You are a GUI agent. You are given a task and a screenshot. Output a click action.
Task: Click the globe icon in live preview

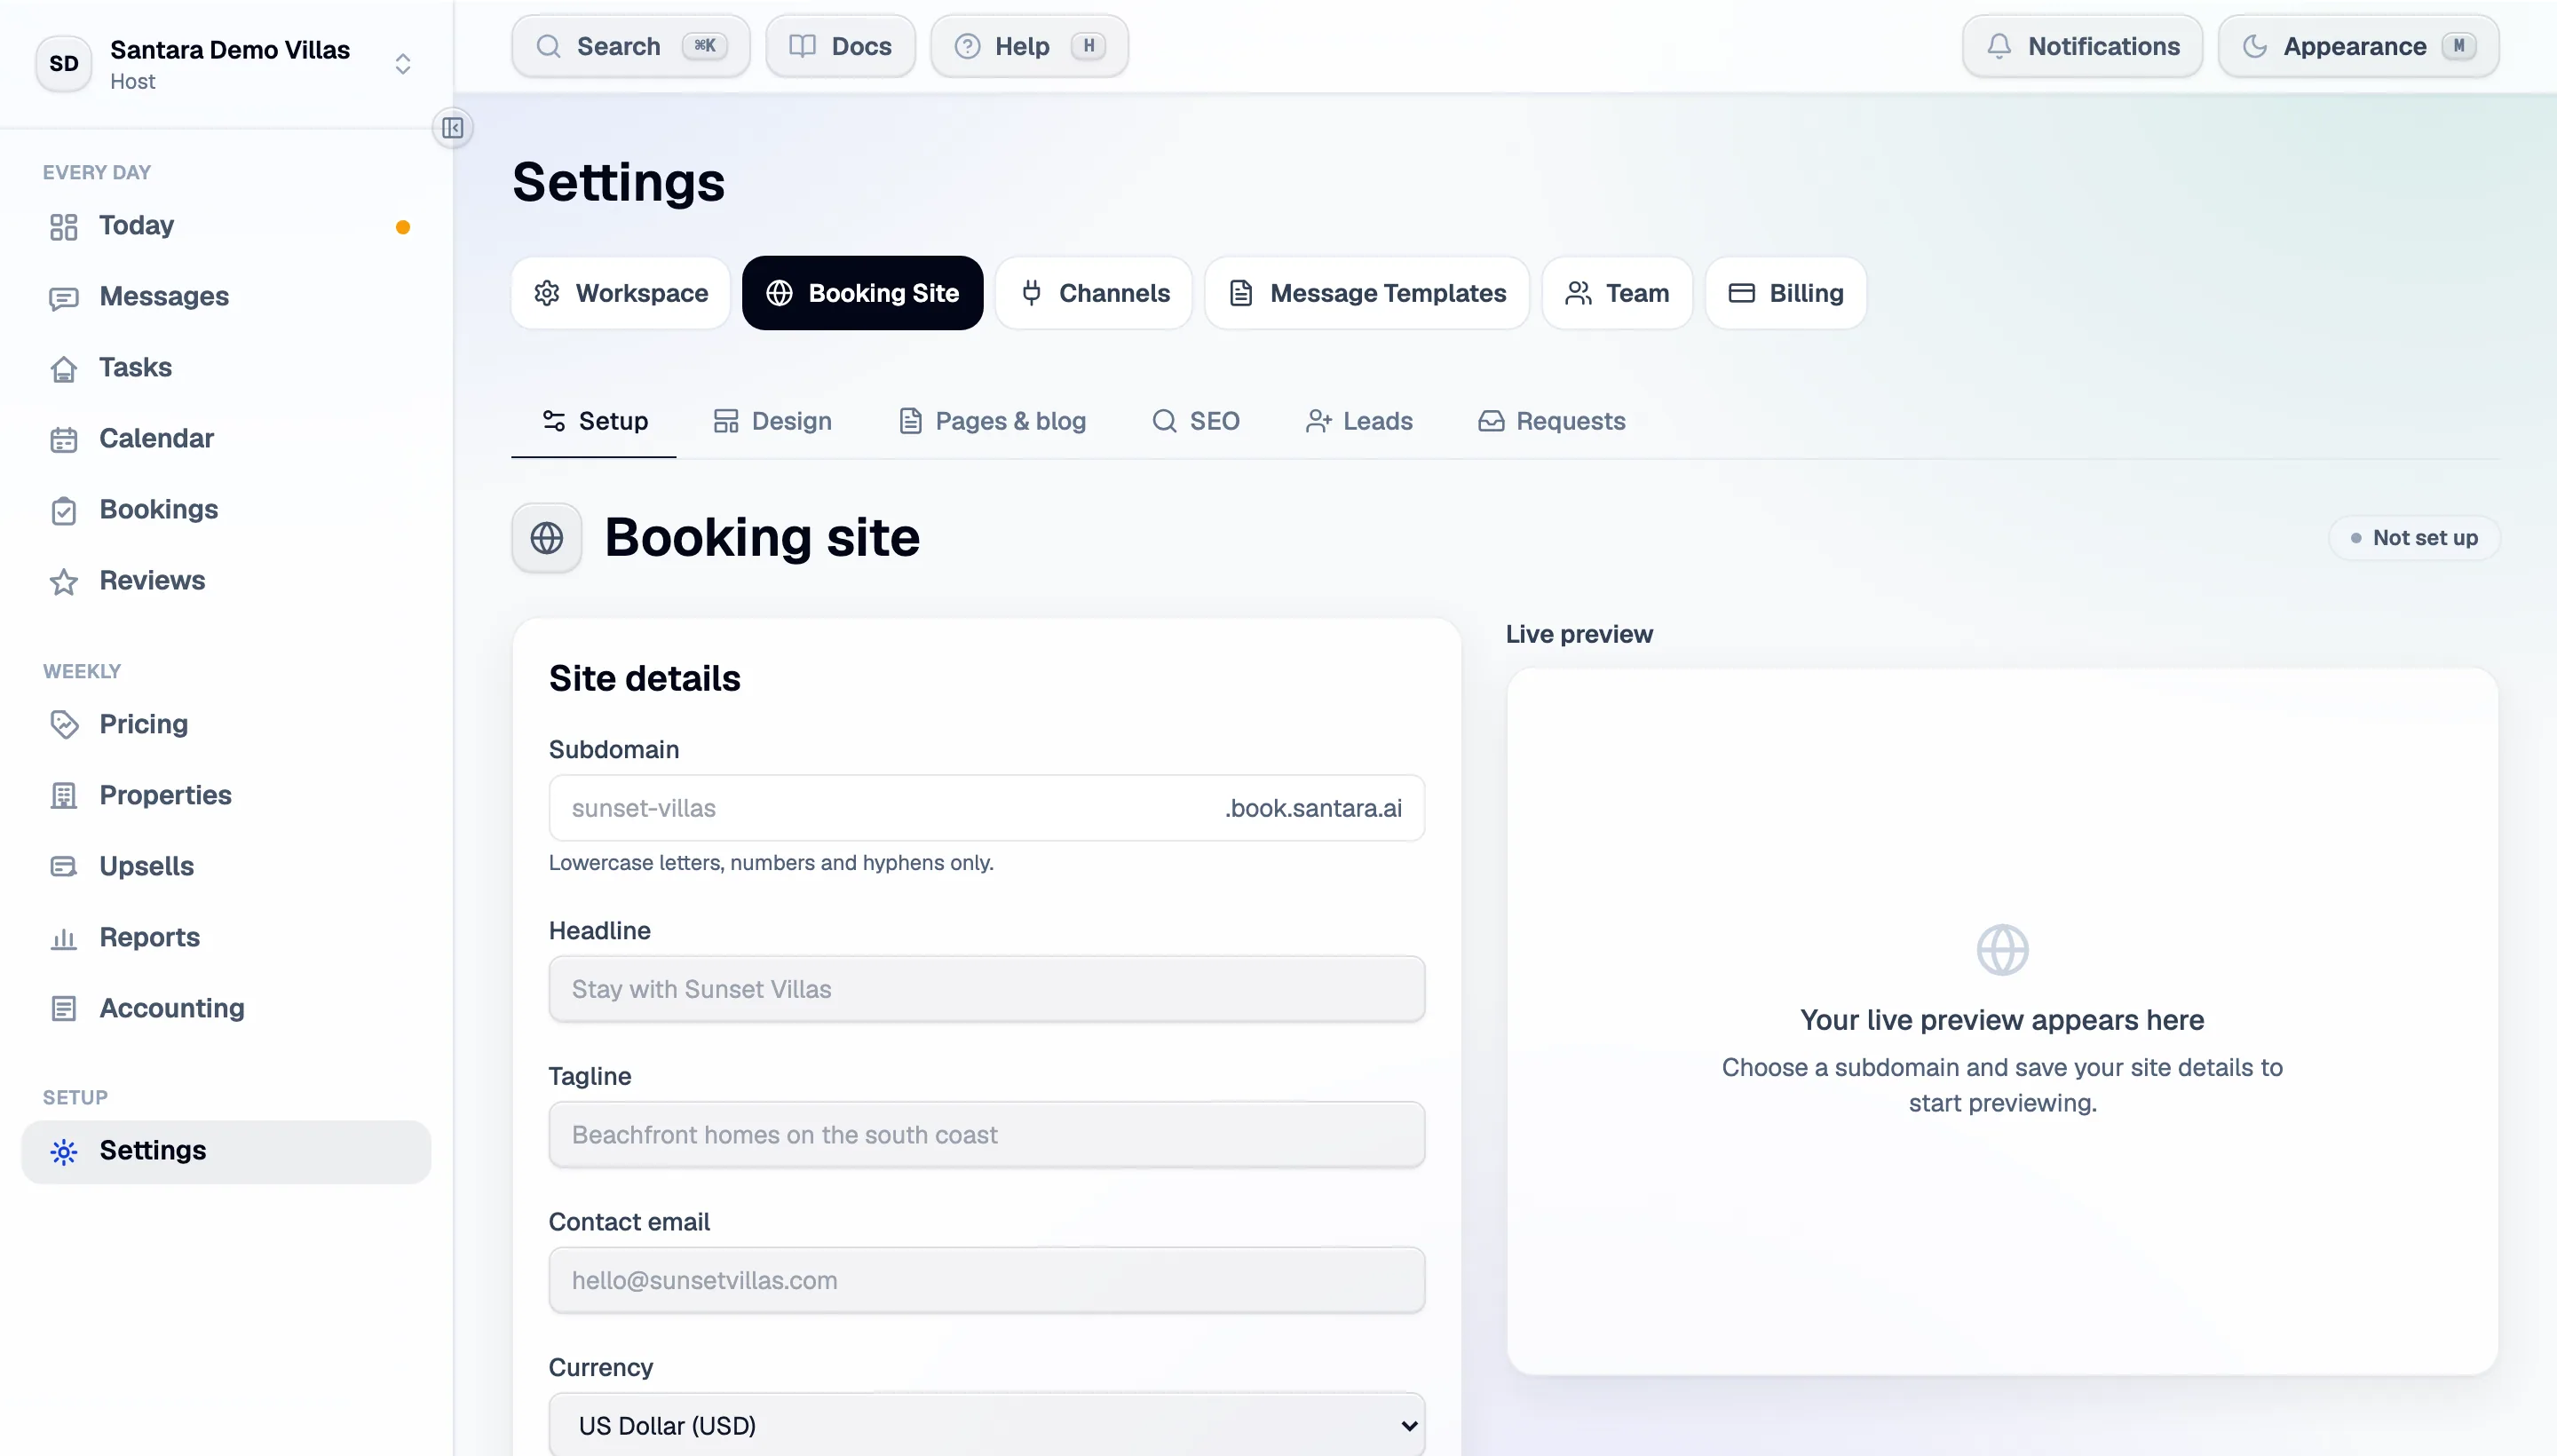pyautogui.click(x=2002, y=950)
